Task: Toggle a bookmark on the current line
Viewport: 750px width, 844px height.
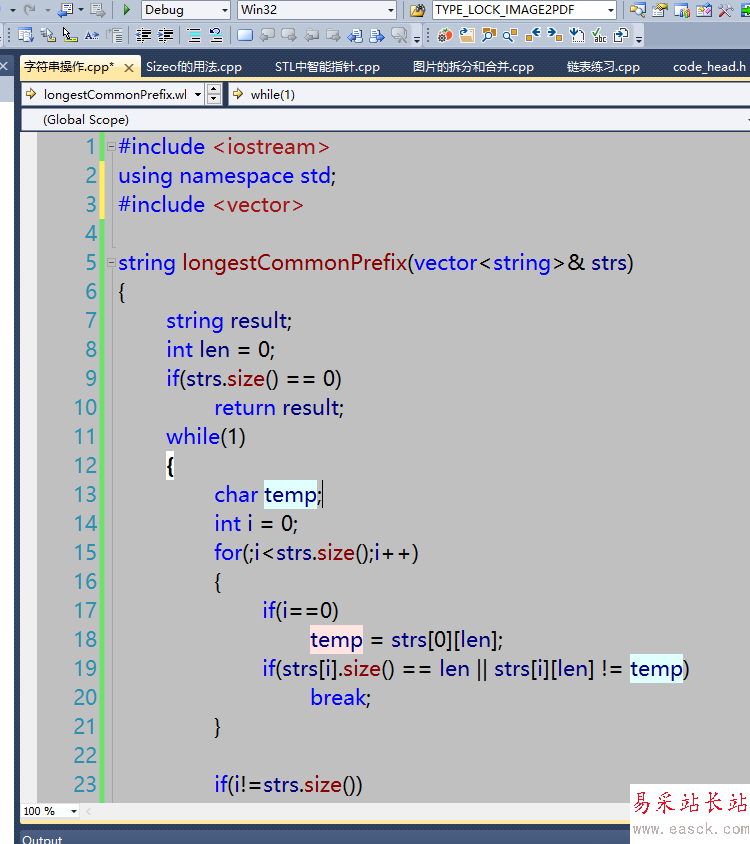Action: (245, 35)
